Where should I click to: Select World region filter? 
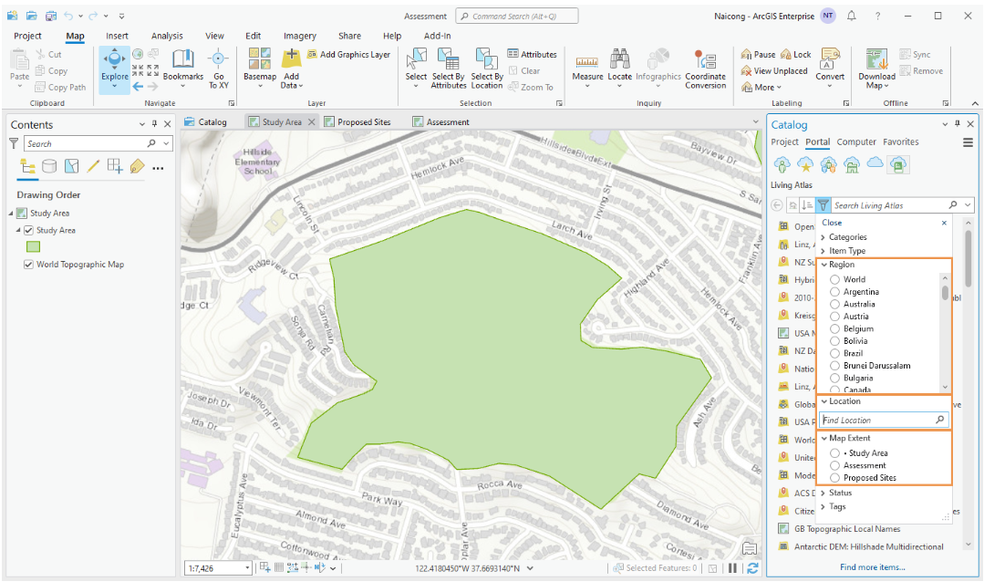835,279
